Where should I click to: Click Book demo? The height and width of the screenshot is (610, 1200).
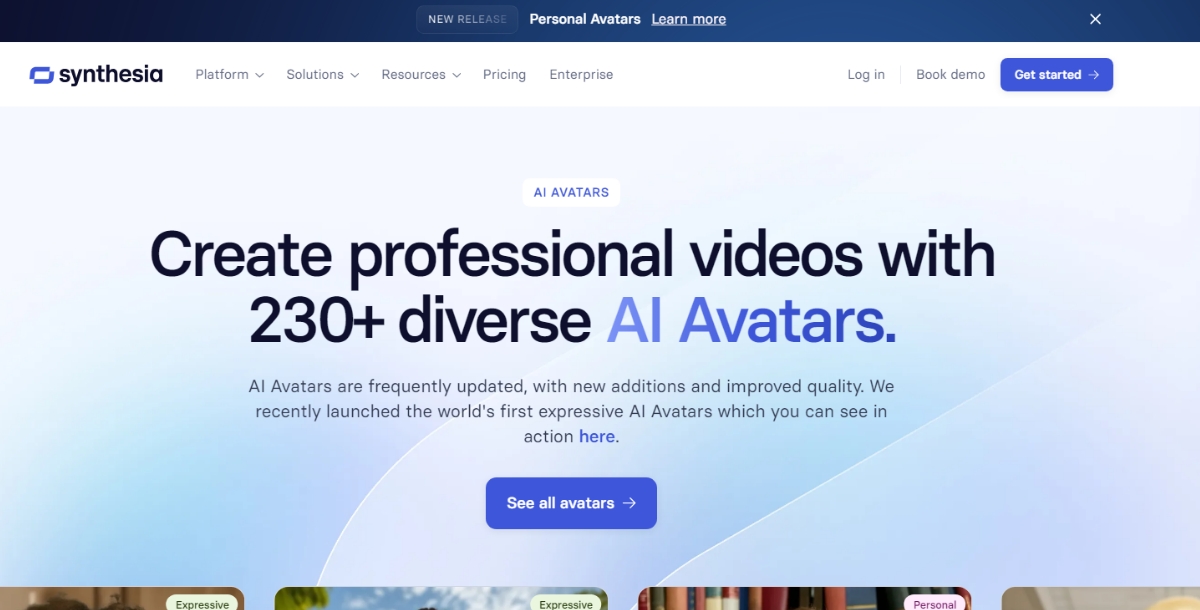950,74
